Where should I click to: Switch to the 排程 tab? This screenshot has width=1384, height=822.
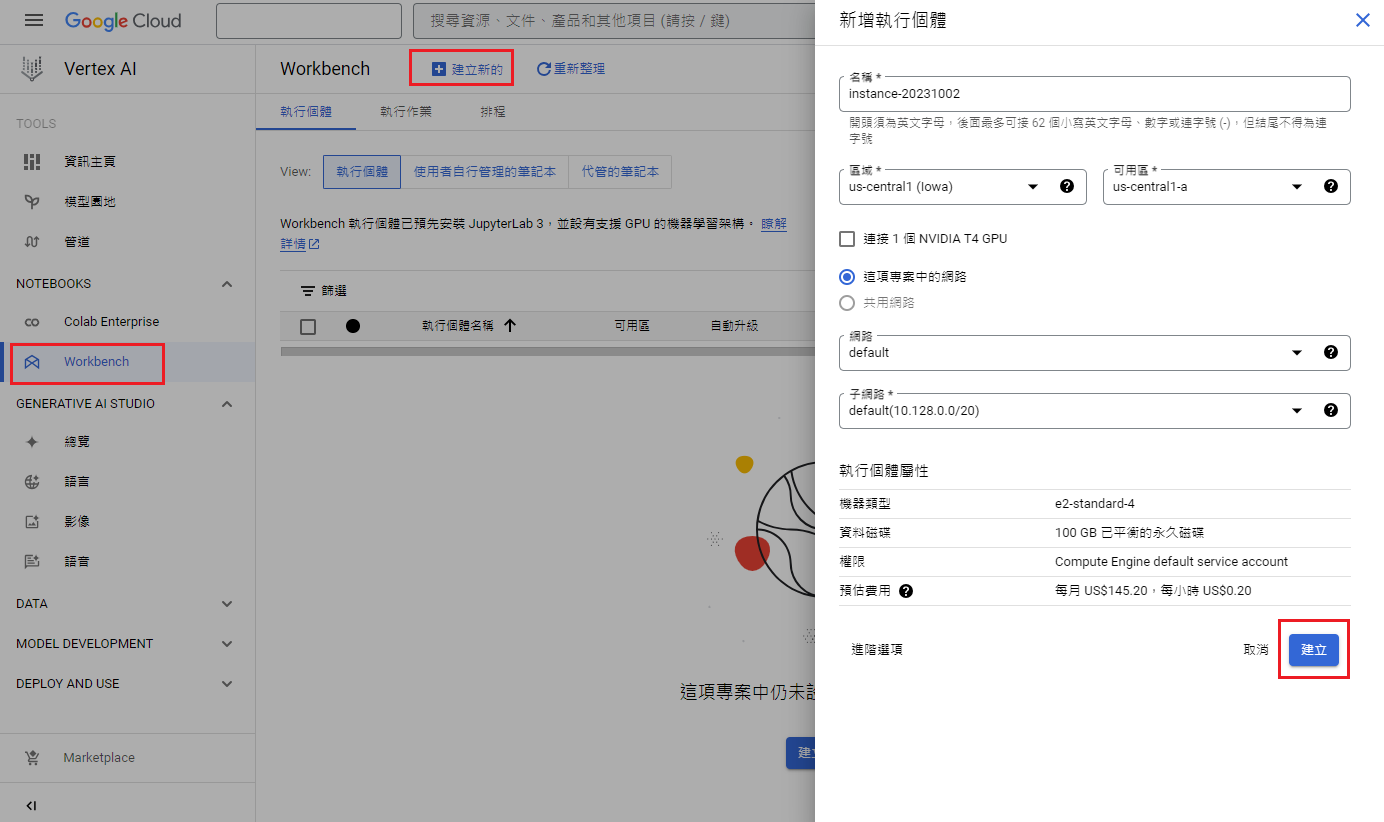tap(493, 112)
